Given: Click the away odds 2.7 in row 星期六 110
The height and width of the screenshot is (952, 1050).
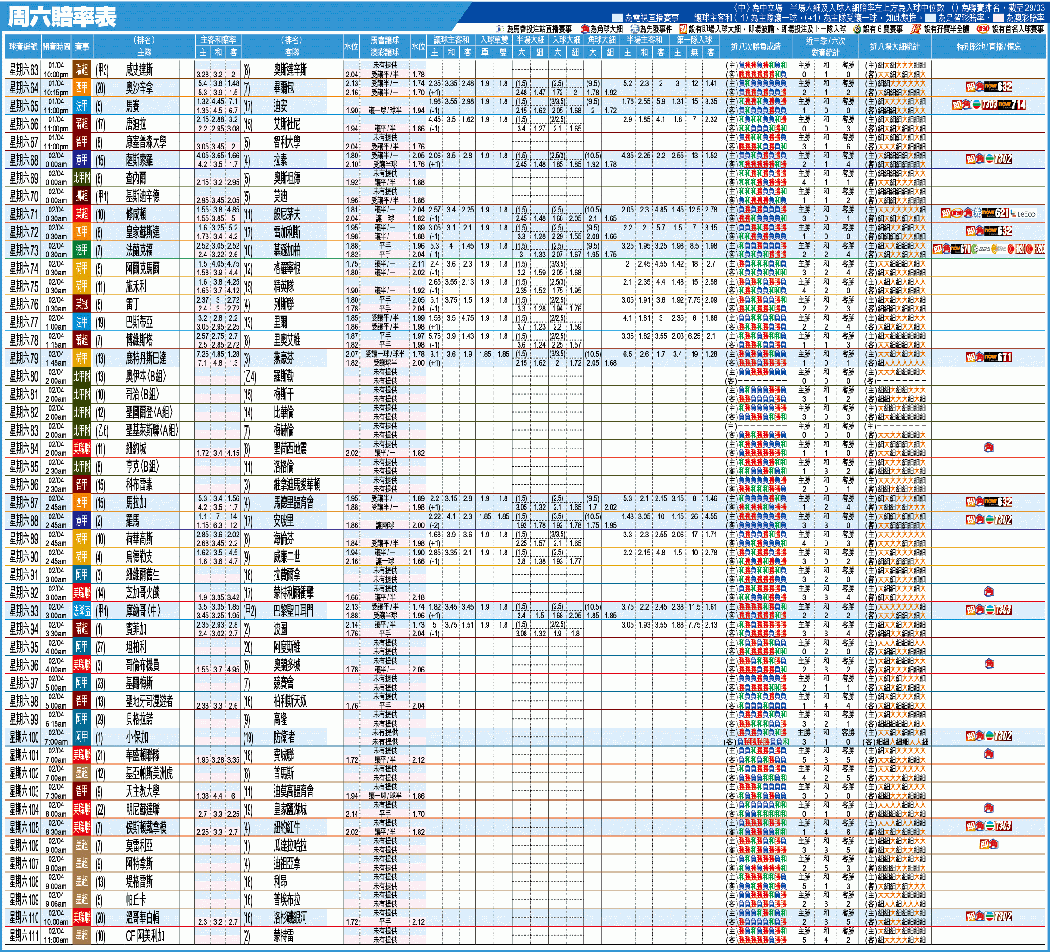Looking at the screenshot, I should (233, 922).
